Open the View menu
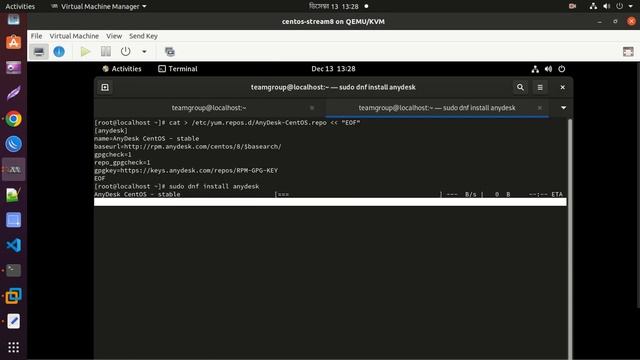Viewport: 640px width, 360px height. click(x=114, y=36)
